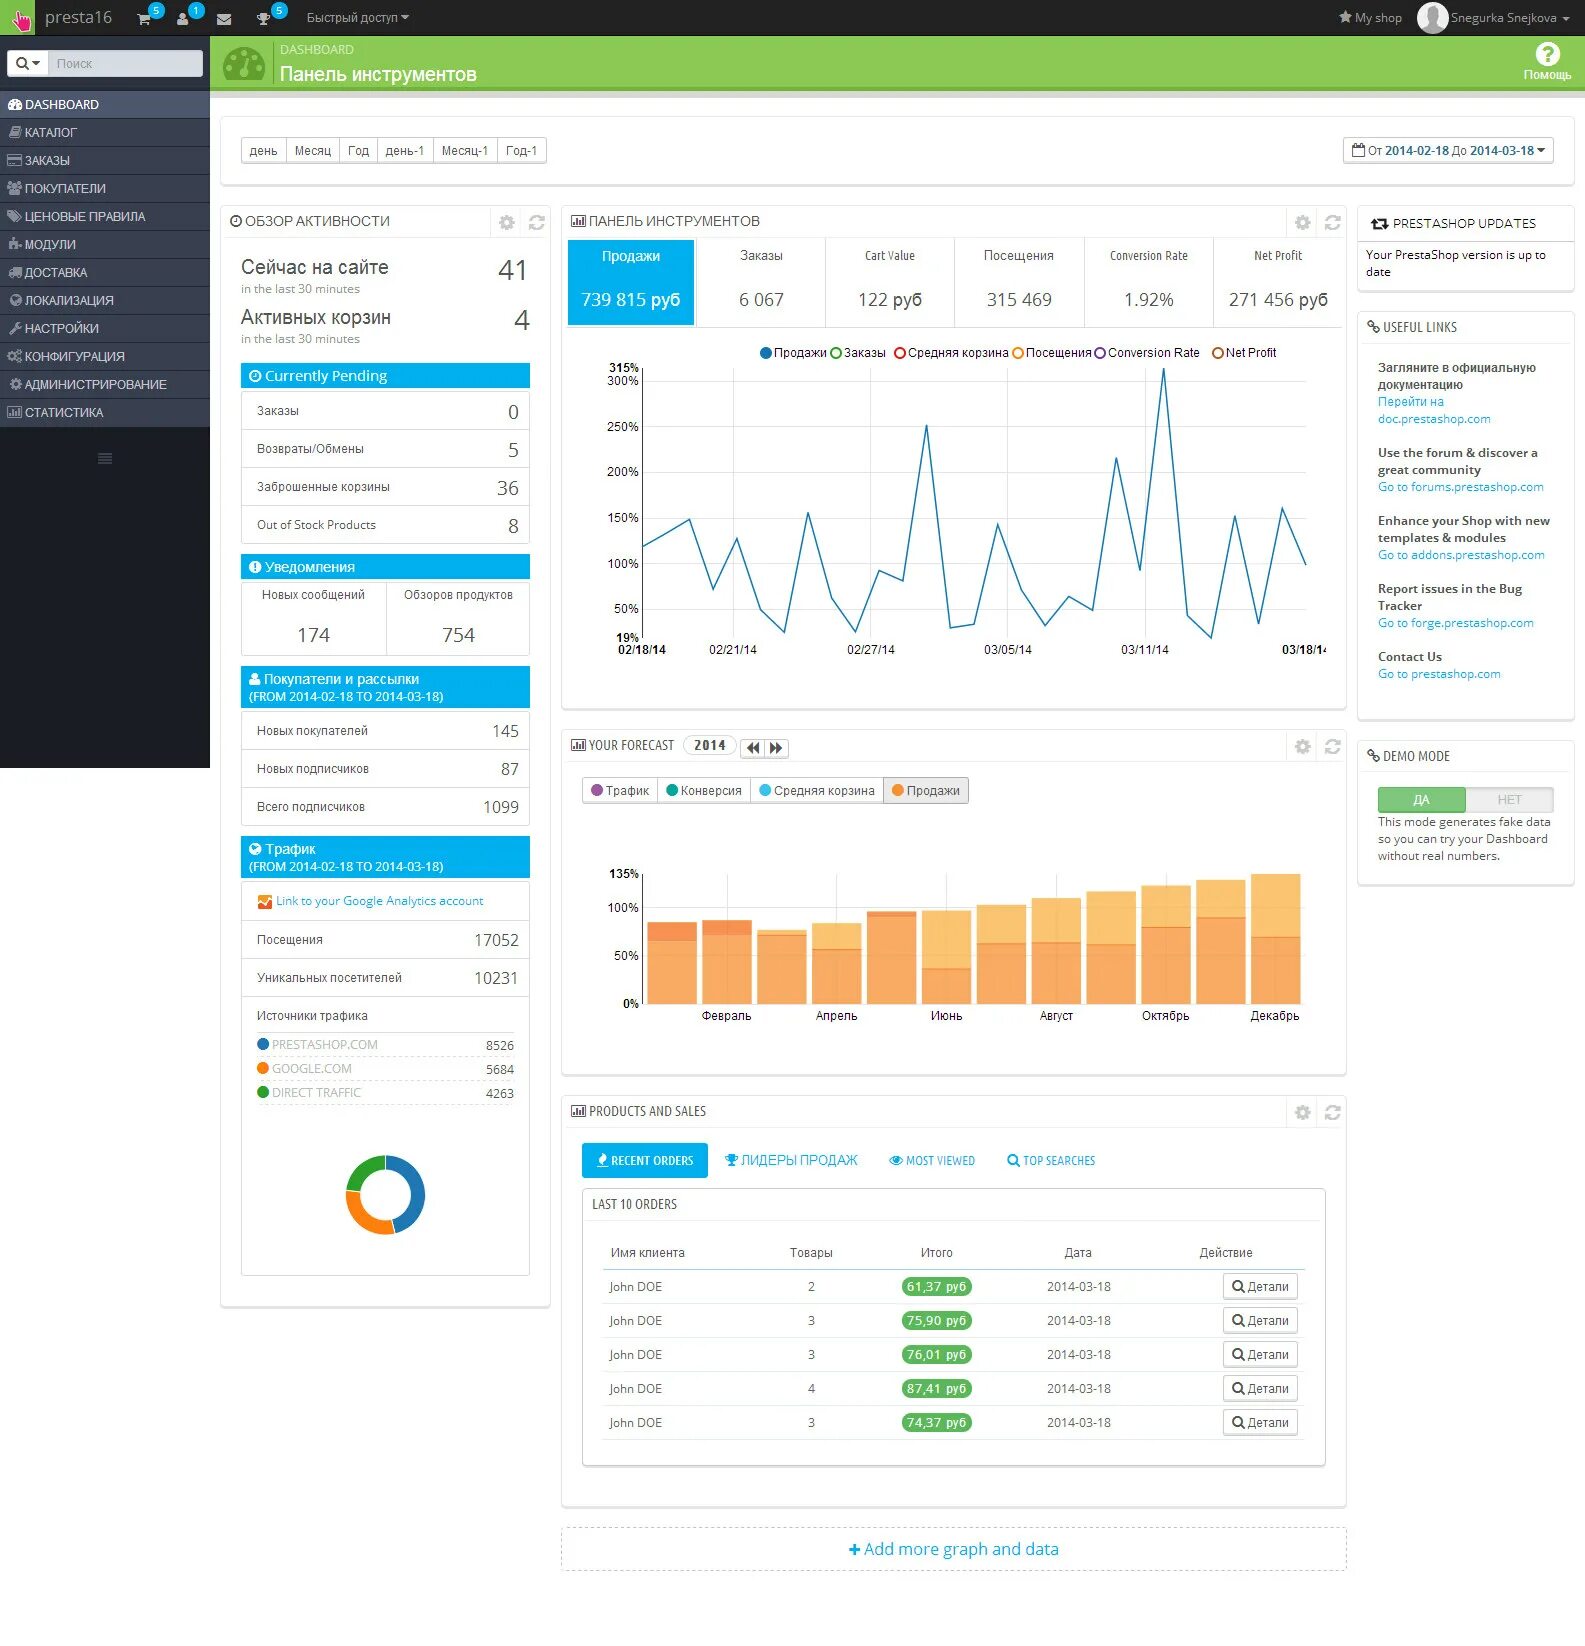
Task: Click Add more graph and data
Action: [953, 1549]
